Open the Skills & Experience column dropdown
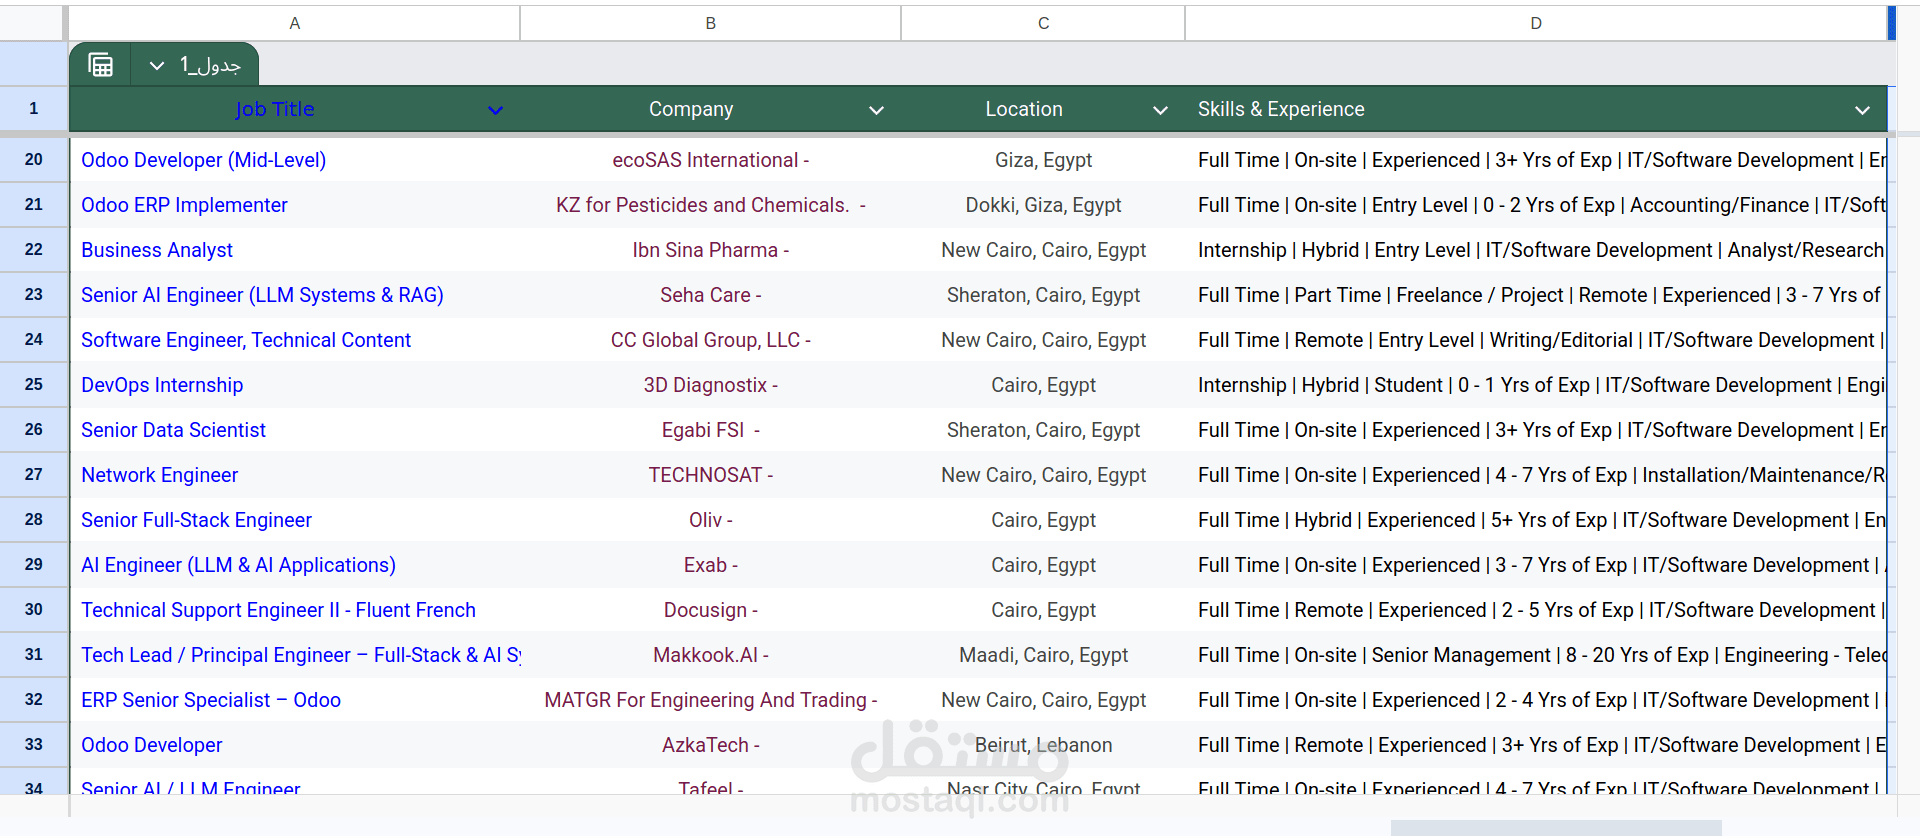1920x836 pixels. tap(1862, 110)
